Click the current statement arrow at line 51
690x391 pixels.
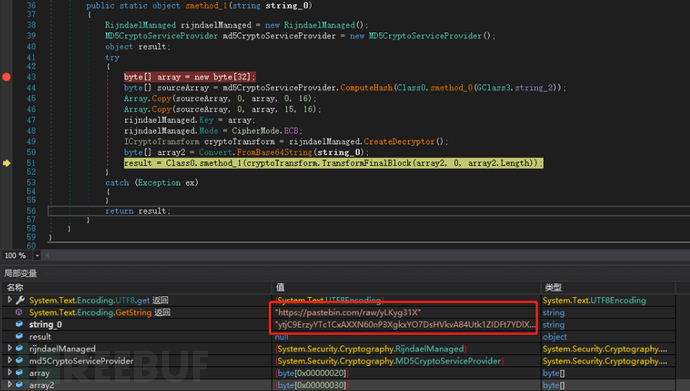(x=6, y=163)
